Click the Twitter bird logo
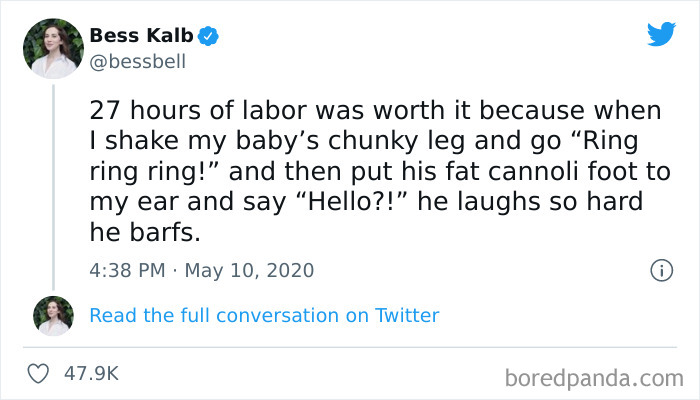This screenshot has width=700, height=400. [661, 34]
